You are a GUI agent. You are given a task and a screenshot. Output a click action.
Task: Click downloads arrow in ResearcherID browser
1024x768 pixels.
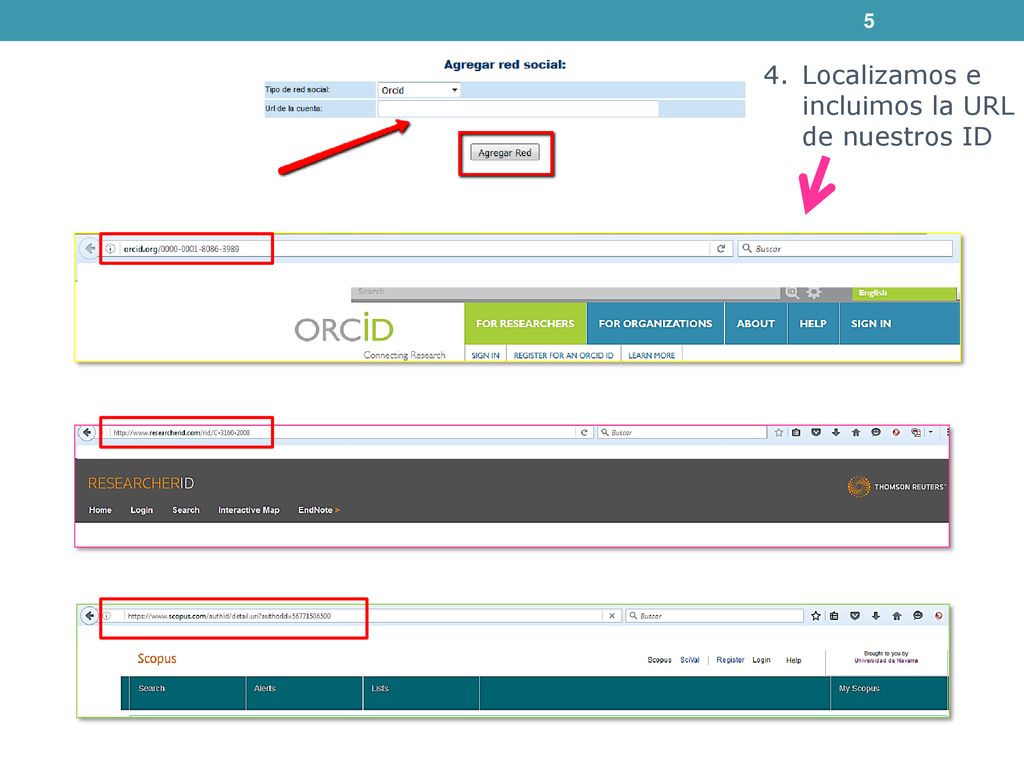836,432
